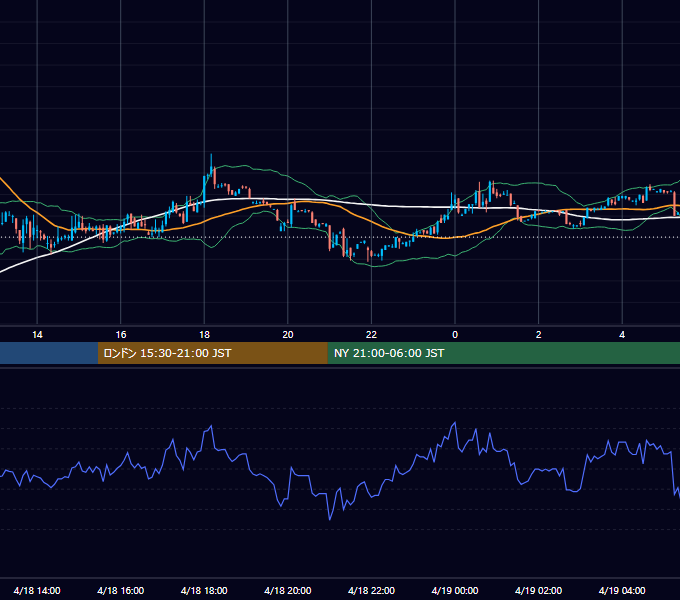Click the 20 hour axis label
Screen dimensions: 680x600
click(288, 335)
